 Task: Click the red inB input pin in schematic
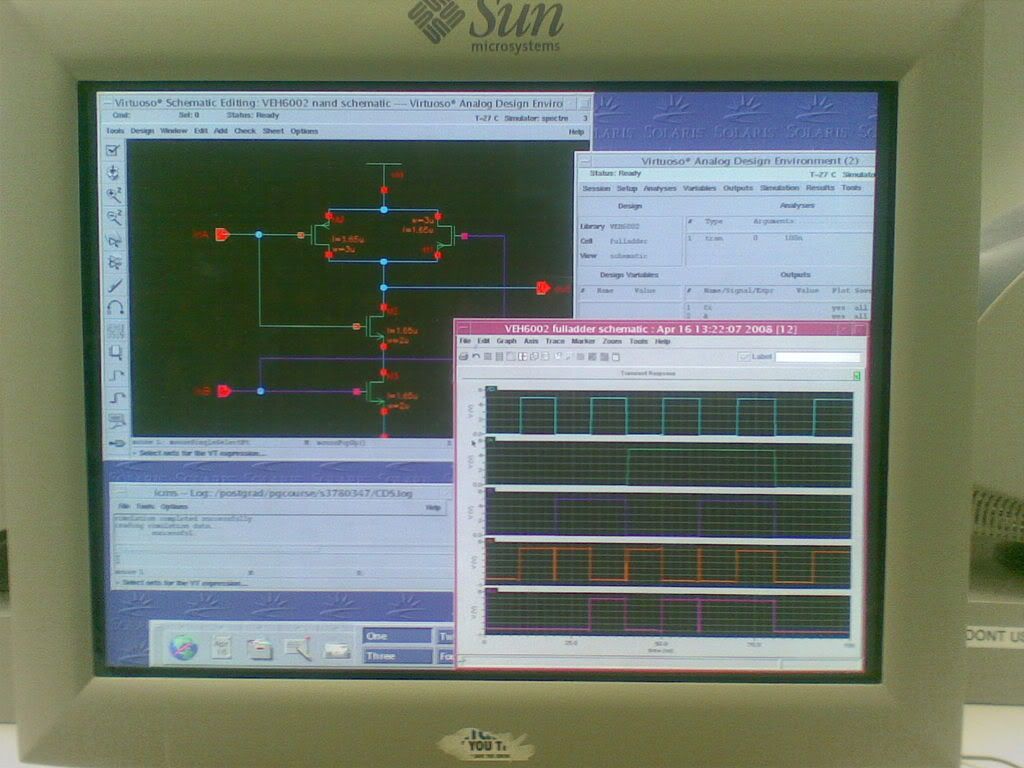224,391
